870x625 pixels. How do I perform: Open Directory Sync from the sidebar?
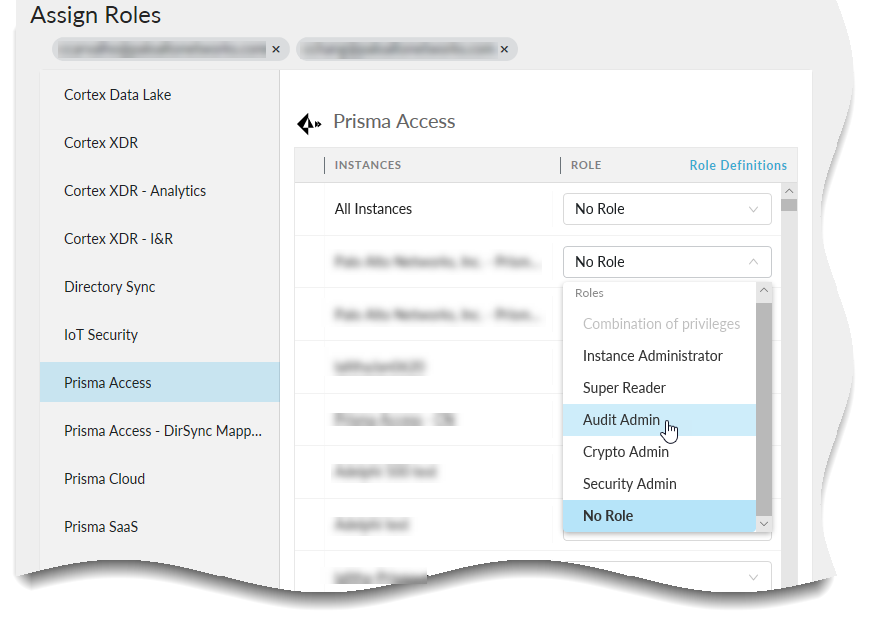click(109, 287)
